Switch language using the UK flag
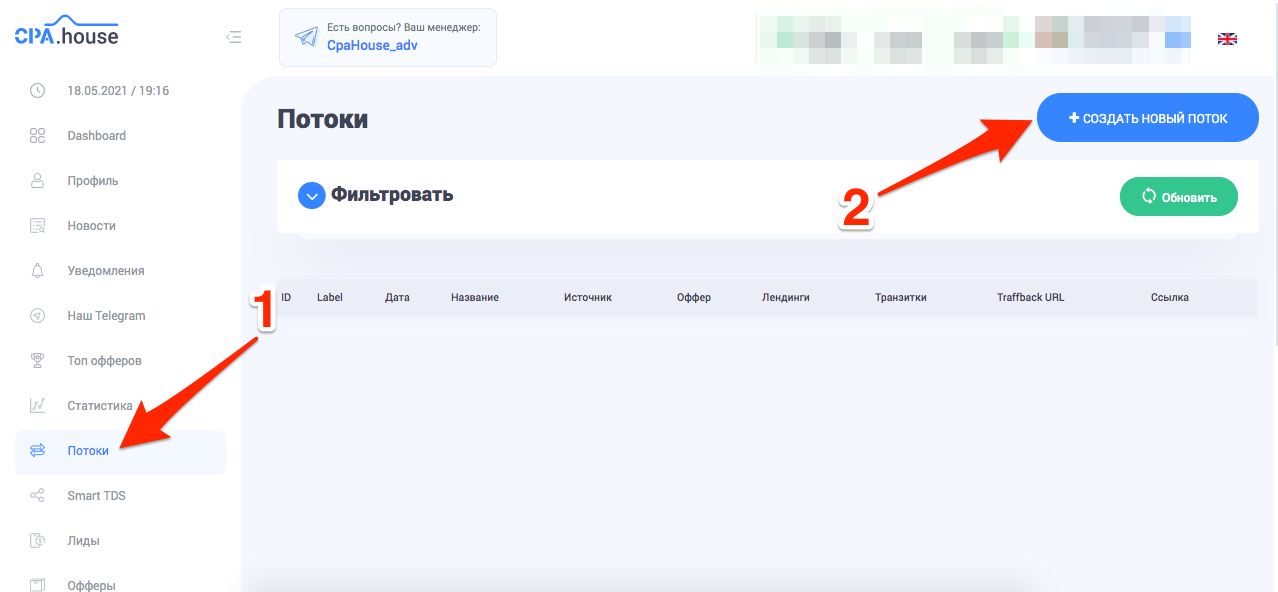Screen dimensions: 1278x592 pyautogui.click(x=1227, y=39)
